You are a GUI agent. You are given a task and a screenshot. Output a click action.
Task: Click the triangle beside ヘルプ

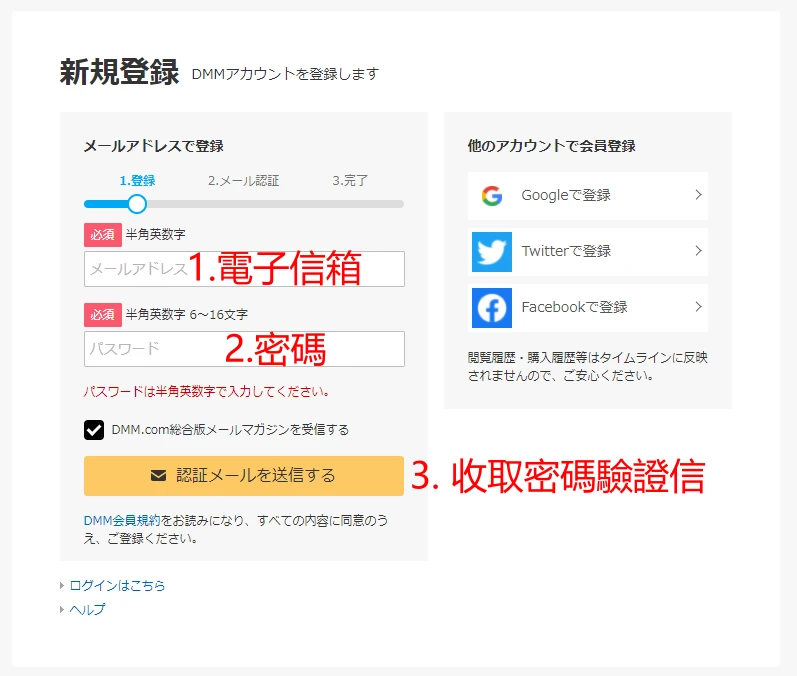coord(62,609)
